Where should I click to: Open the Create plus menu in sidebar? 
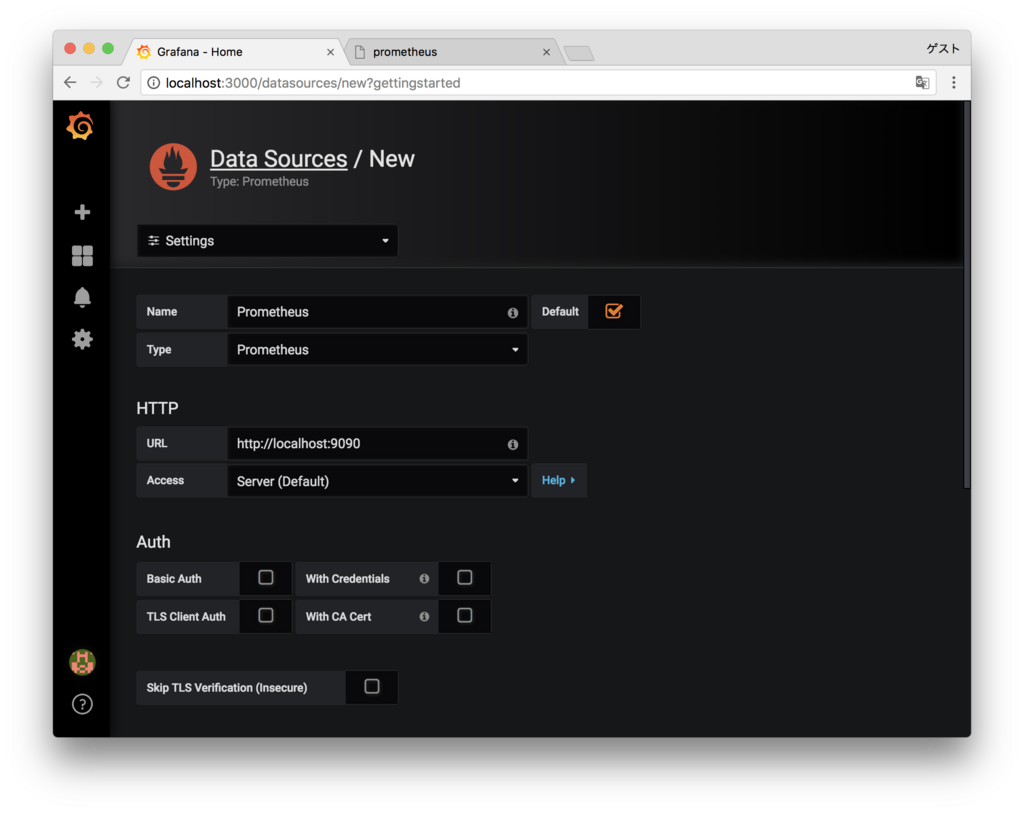click(x=82, y=212)
